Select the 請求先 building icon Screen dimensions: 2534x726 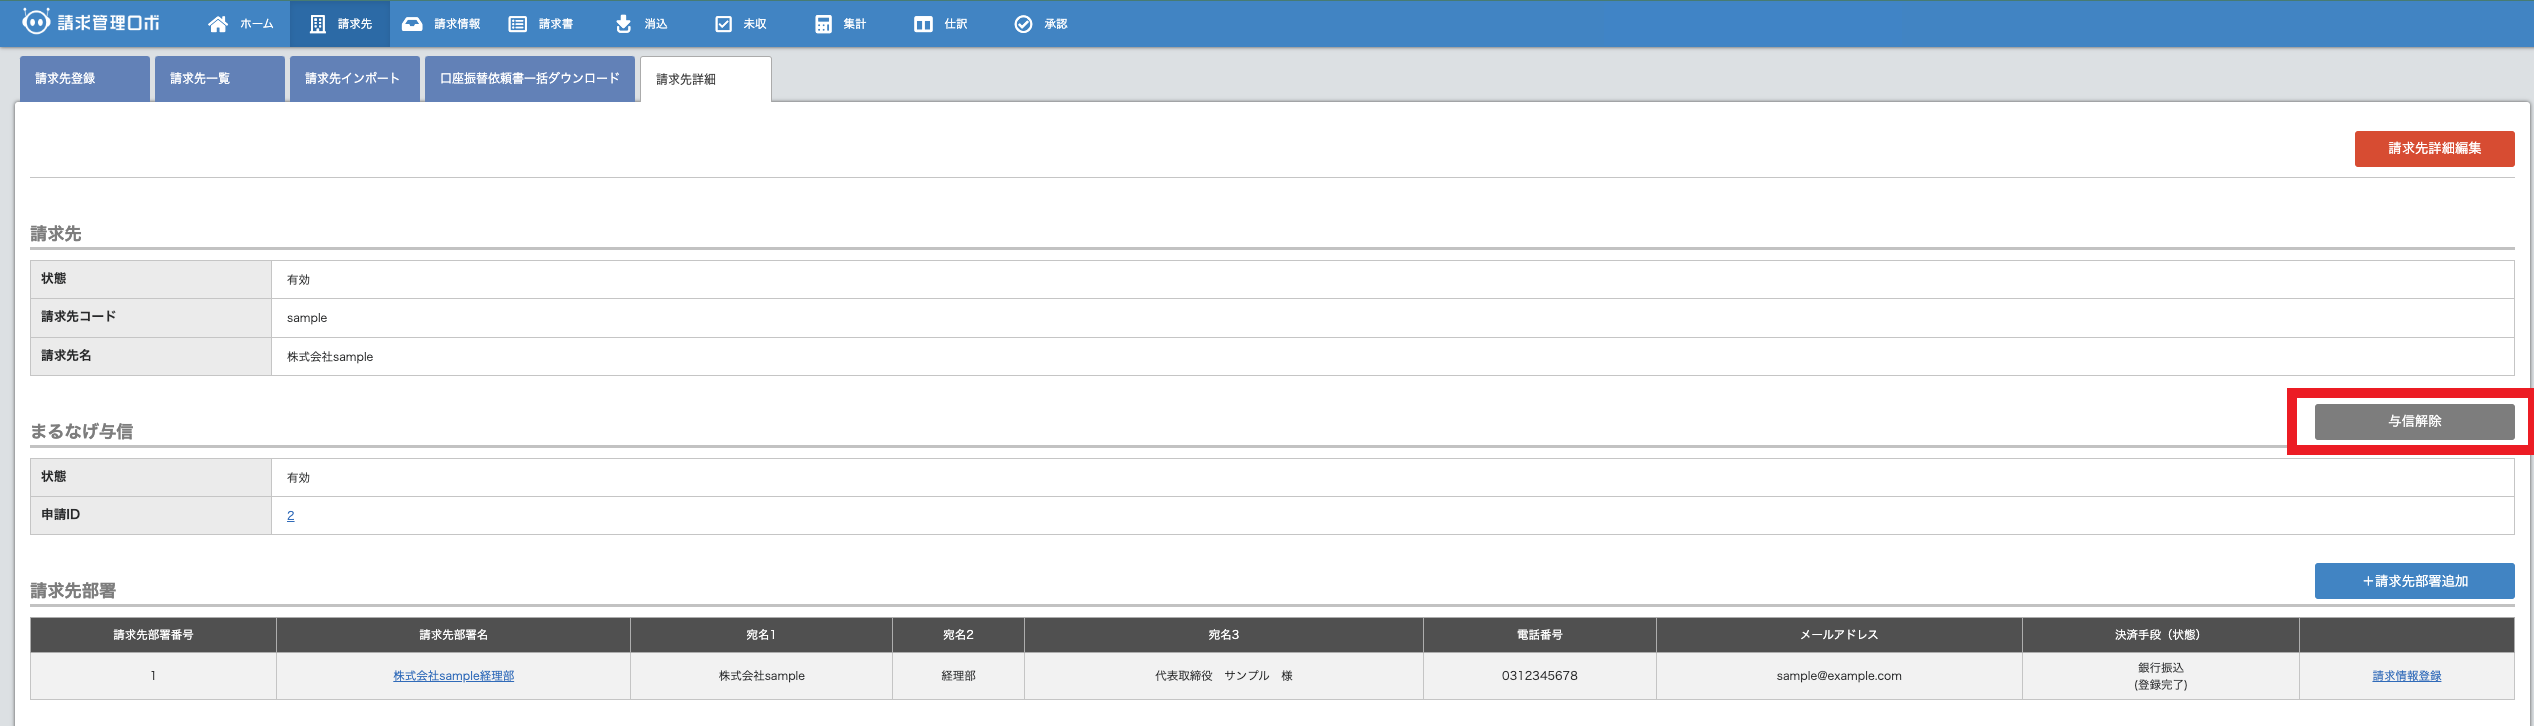point(318,24)
